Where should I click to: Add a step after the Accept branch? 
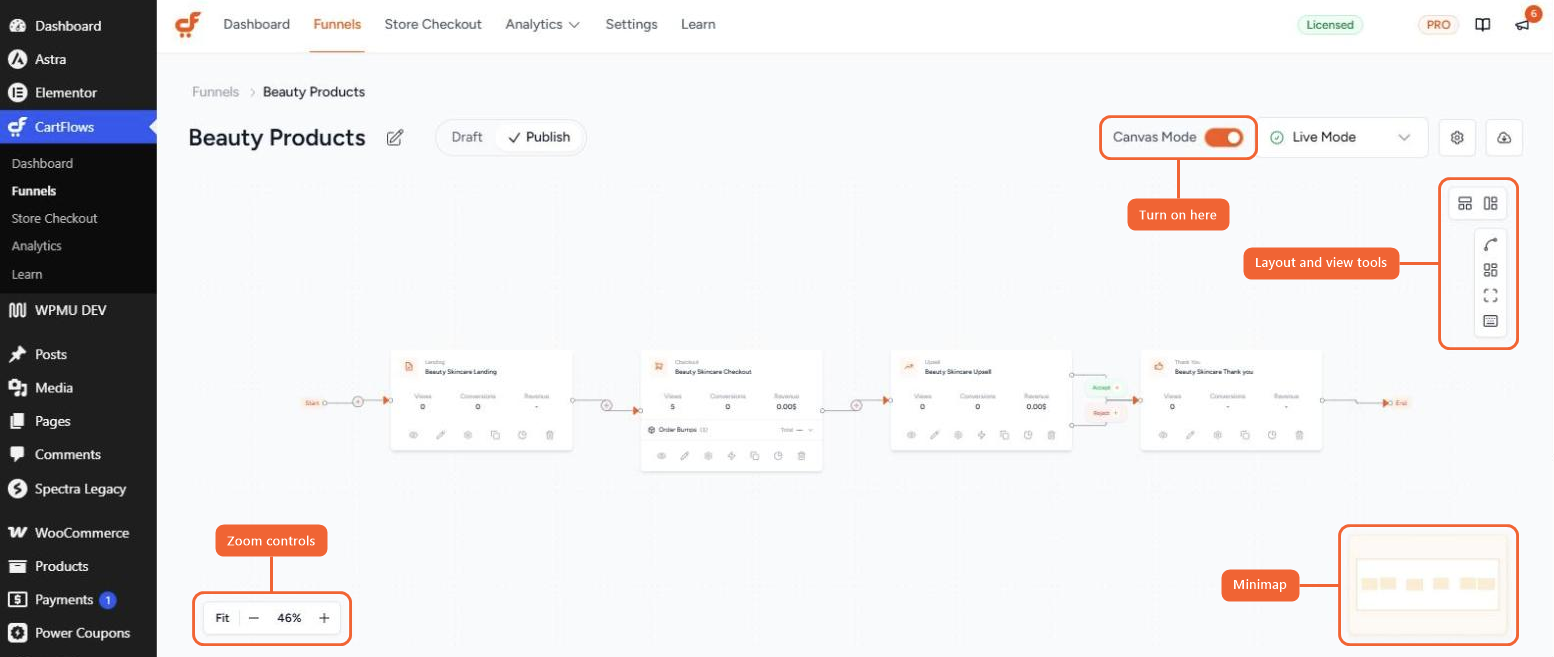(x=1117, y=387)
